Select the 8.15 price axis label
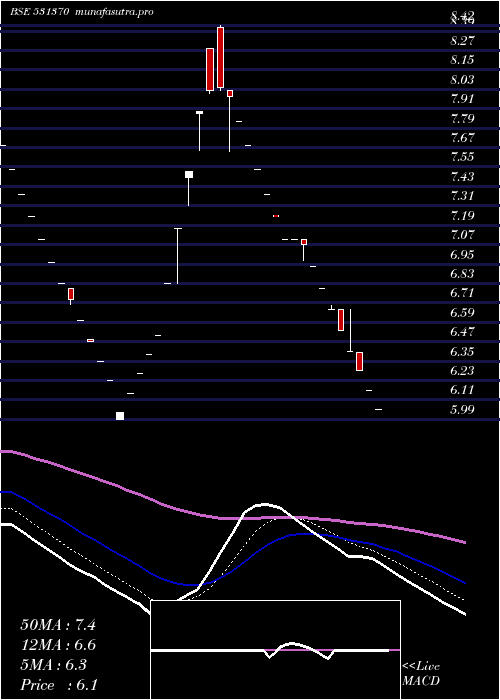500x700 pixels. 462,60
